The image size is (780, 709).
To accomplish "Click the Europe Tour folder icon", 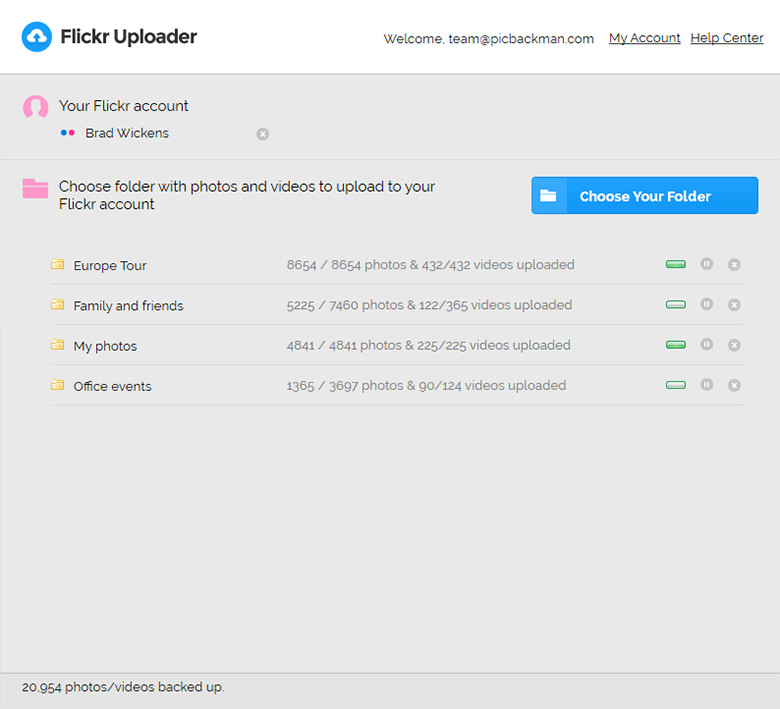I will tap(58, 264).
